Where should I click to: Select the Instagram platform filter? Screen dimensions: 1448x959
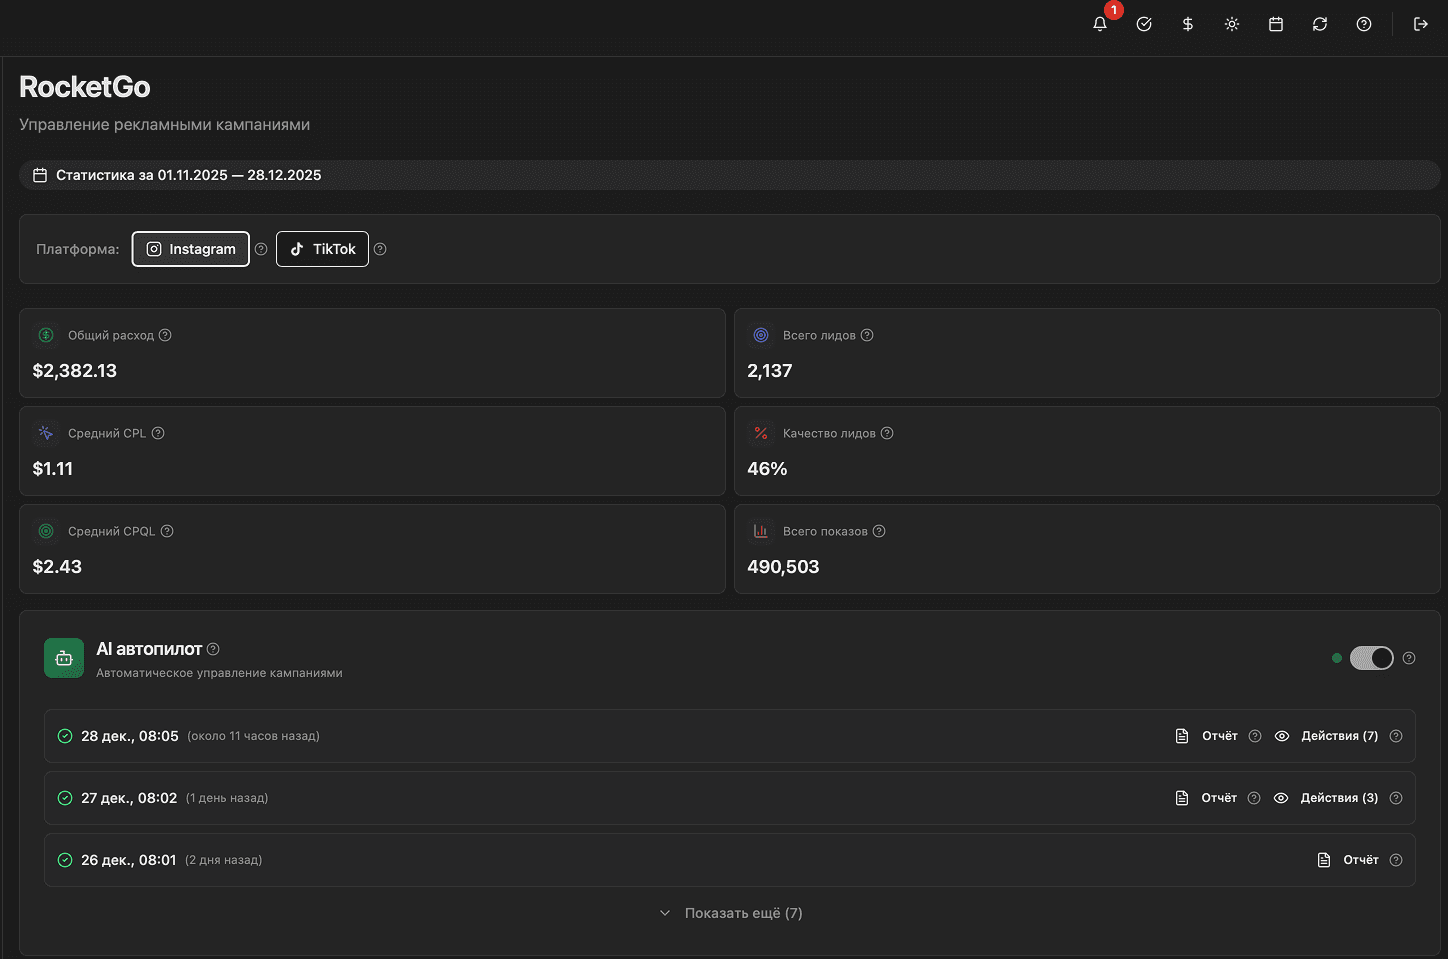(x=191, y=249)
